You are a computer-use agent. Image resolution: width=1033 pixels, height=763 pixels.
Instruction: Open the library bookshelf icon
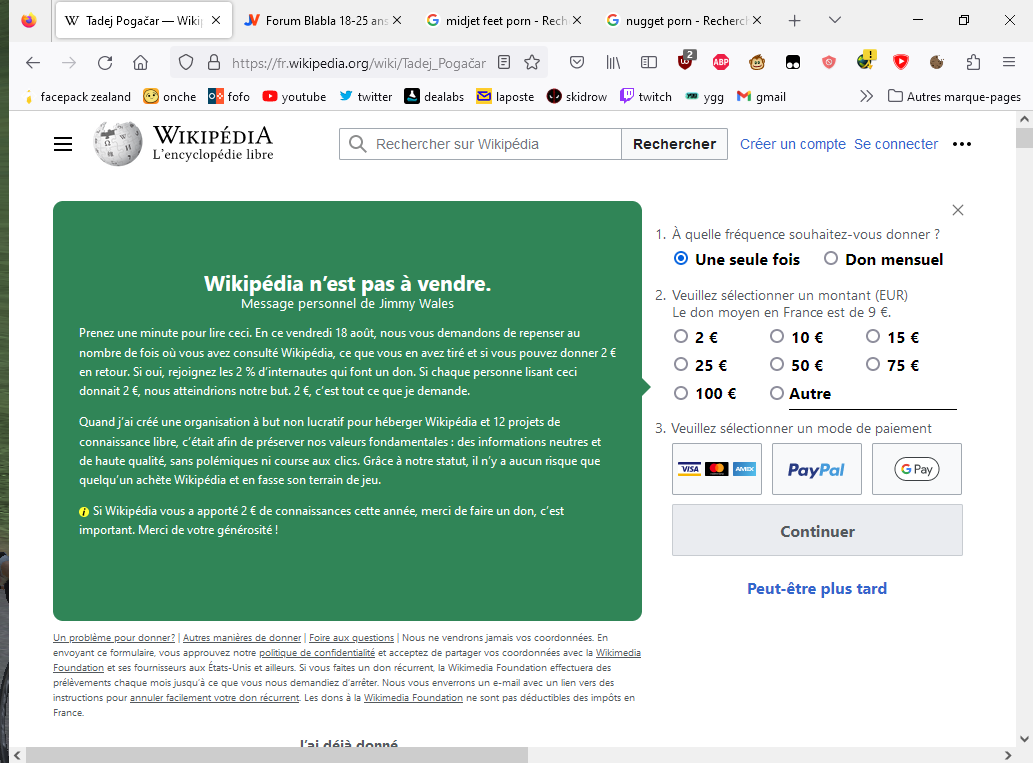(x=613, y=63)
